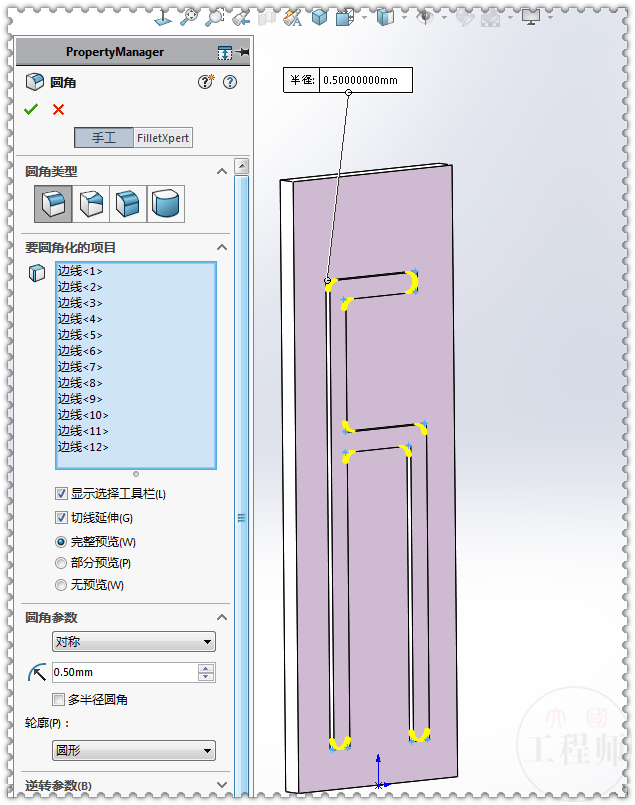Open the 对称 fillet method dropdown
The height and width of the screenshot is (805, 635).
[134, 641]
